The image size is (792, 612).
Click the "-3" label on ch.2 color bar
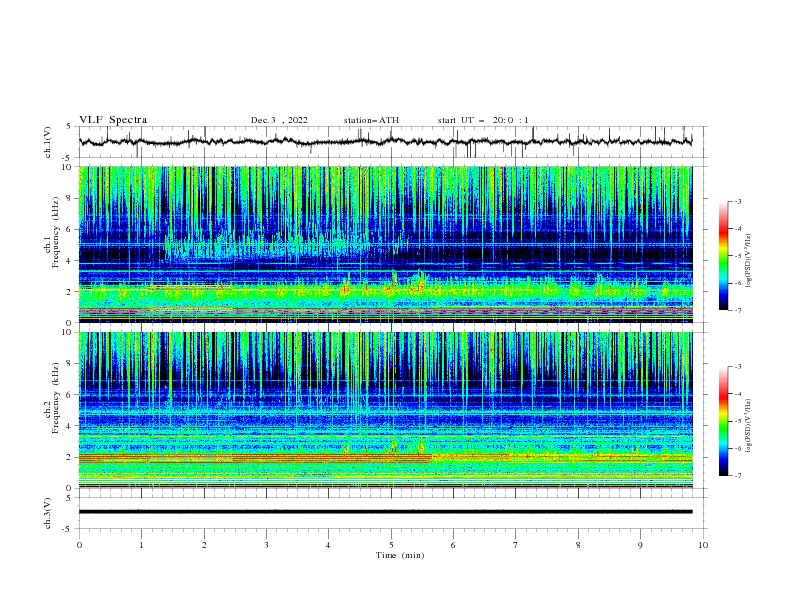pyautogui.click(x=737, y=367)
